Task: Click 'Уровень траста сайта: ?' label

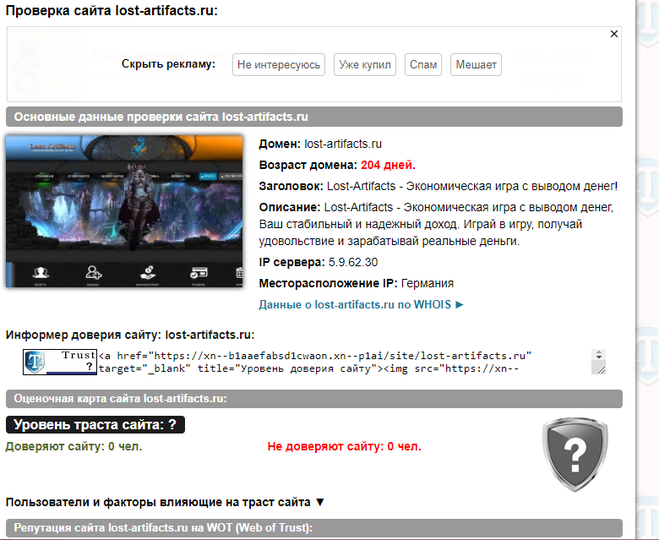Action: 95,425
